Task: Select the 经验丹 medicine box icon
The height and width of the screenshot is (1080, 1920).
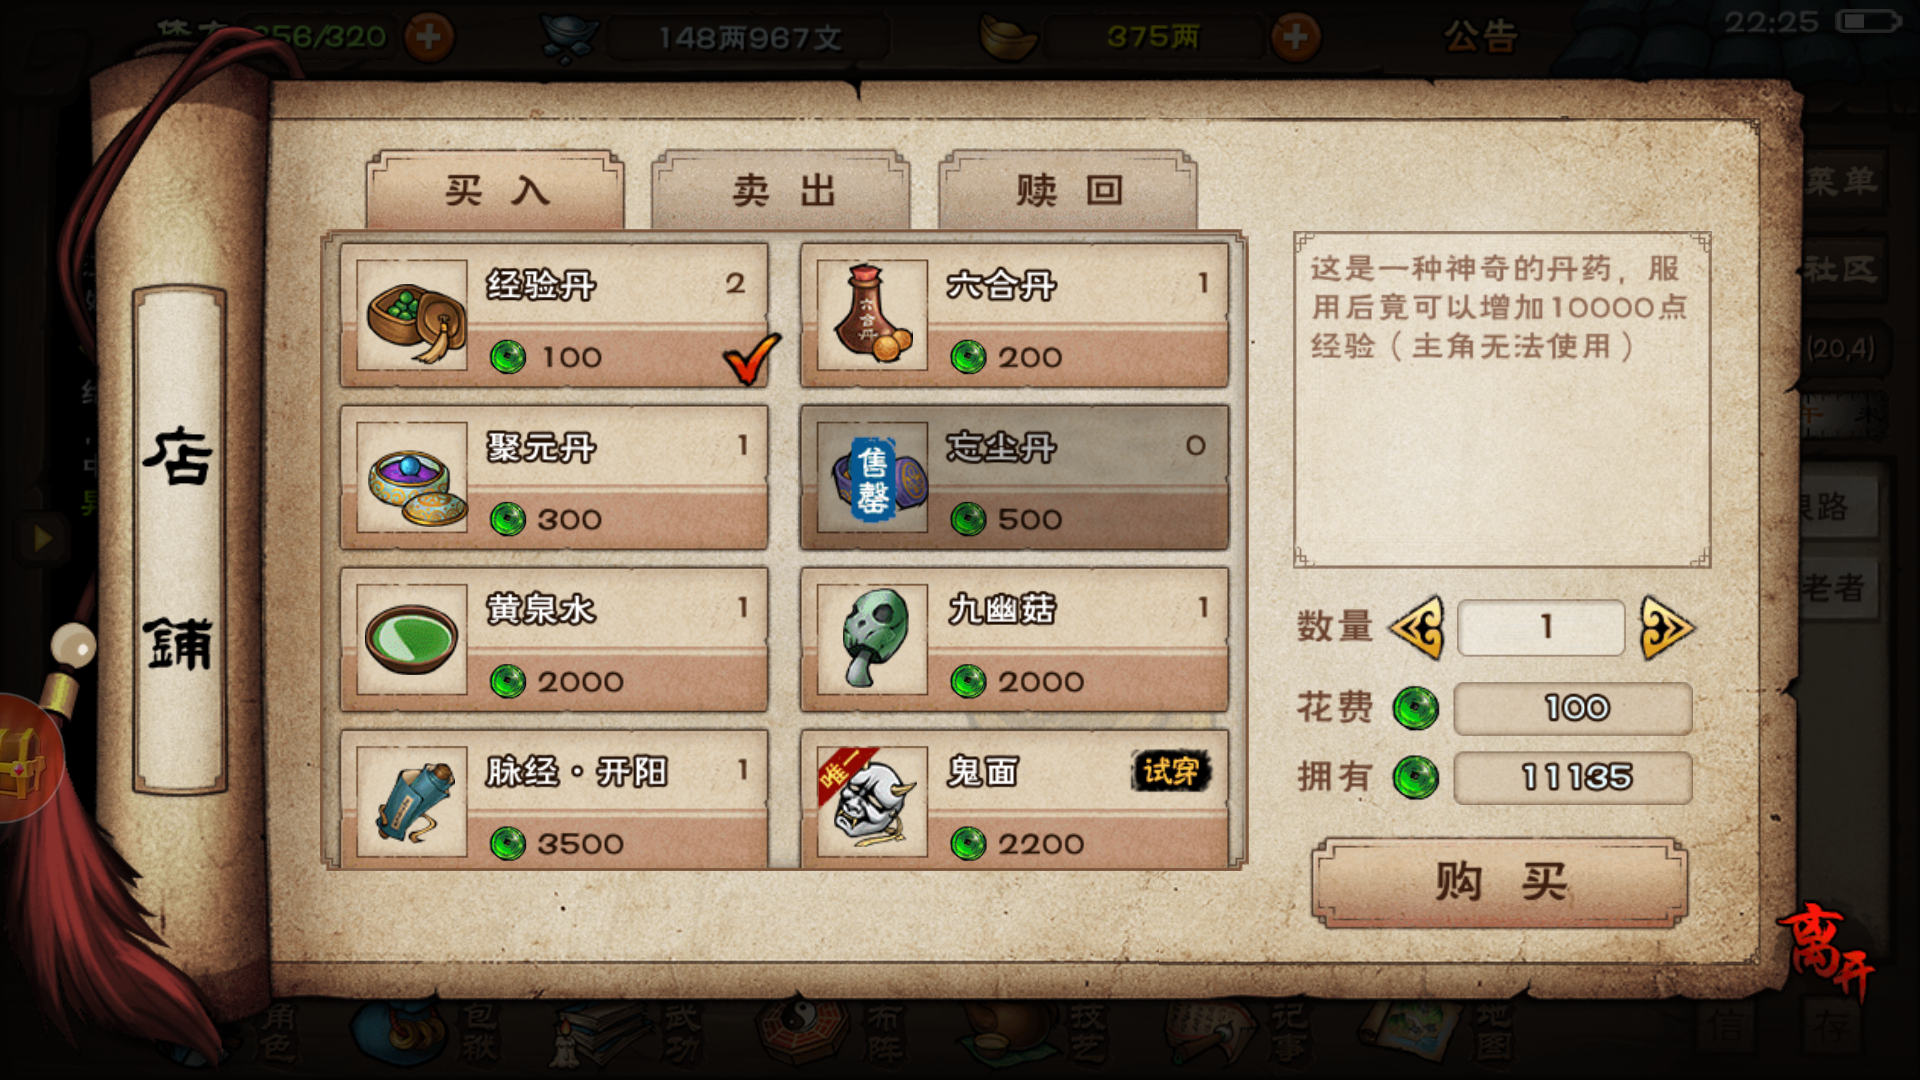Action: 412,316
